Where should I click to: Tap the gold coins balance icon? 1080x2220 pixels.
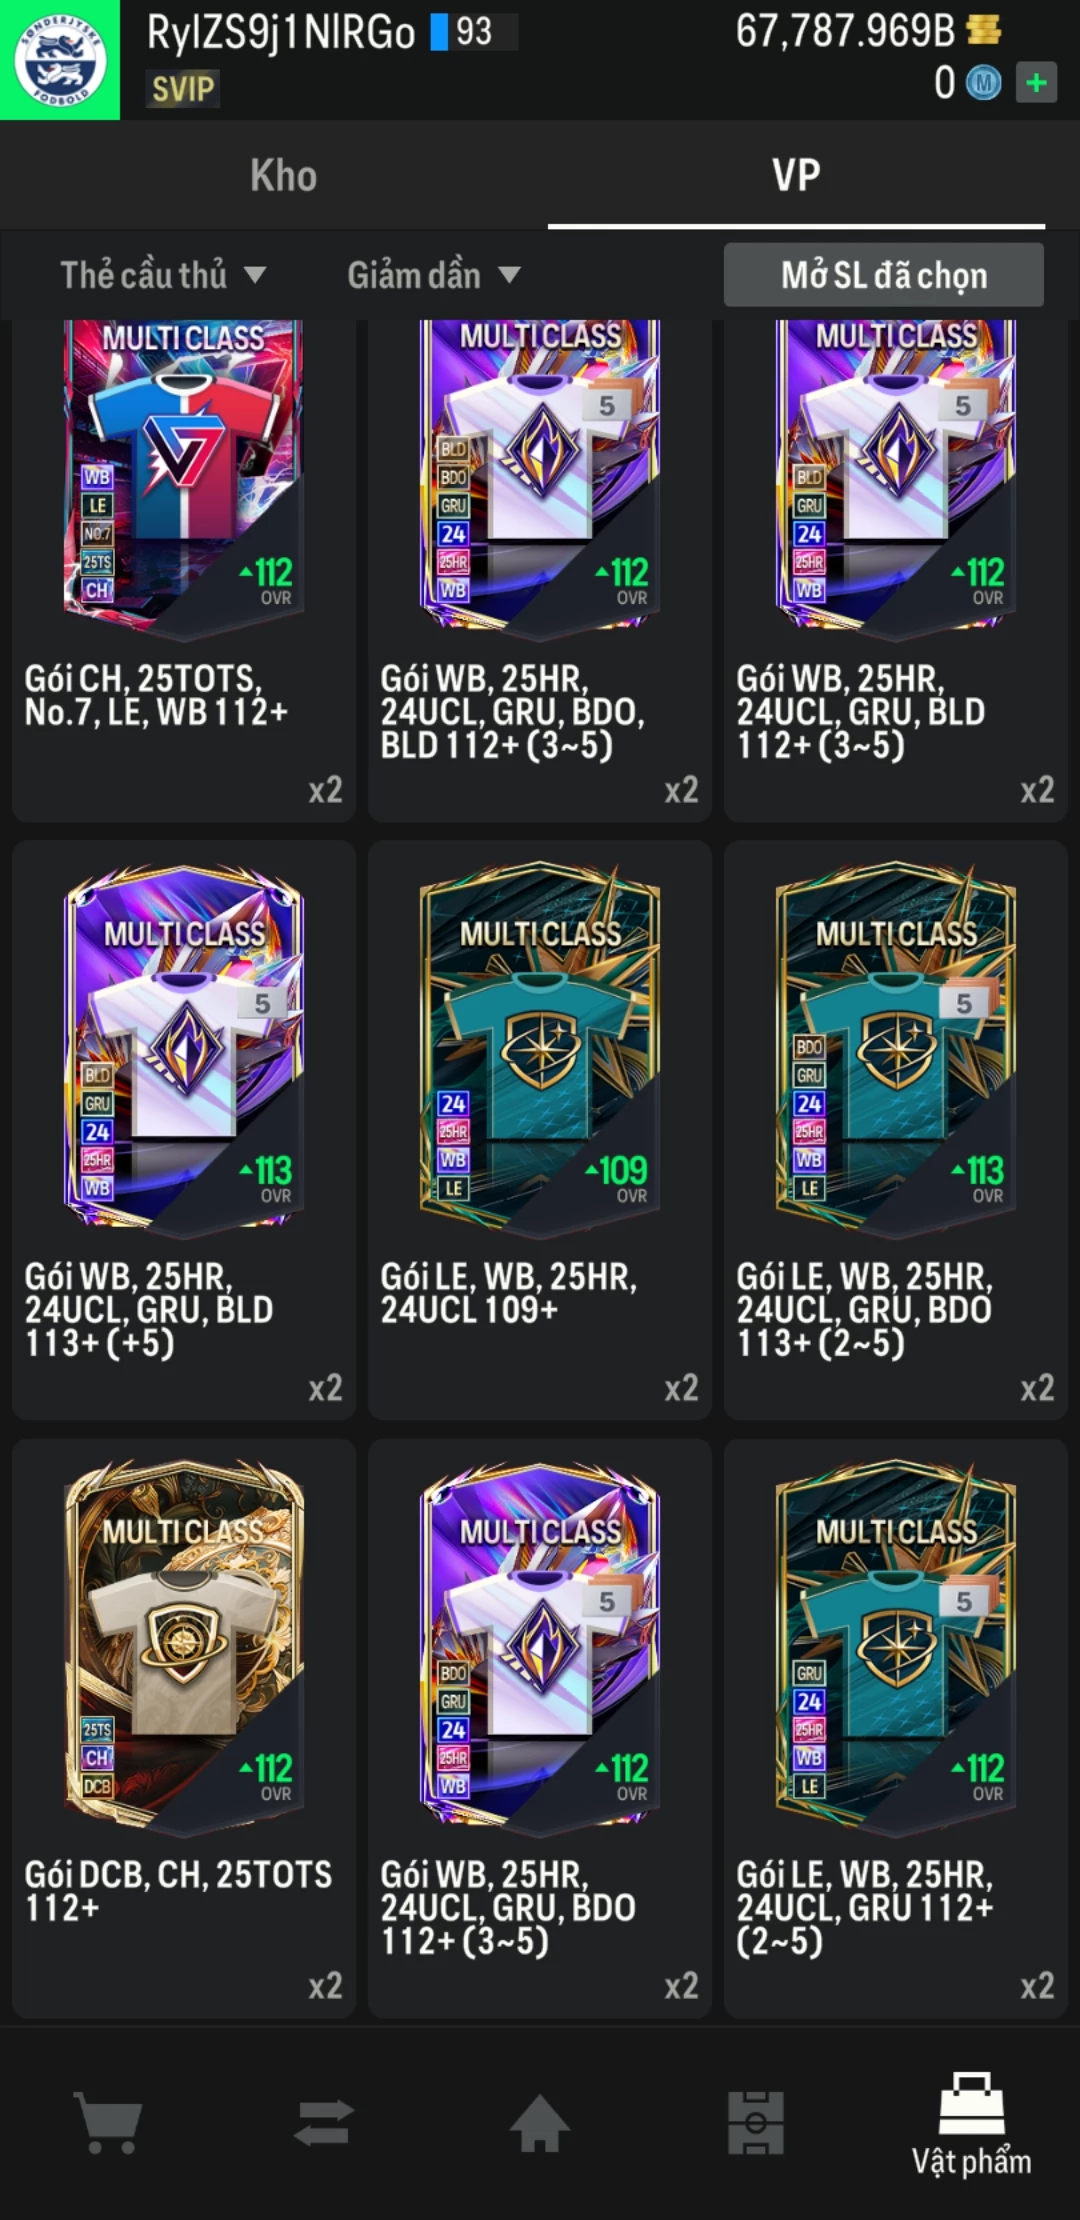tap(984, 31)
